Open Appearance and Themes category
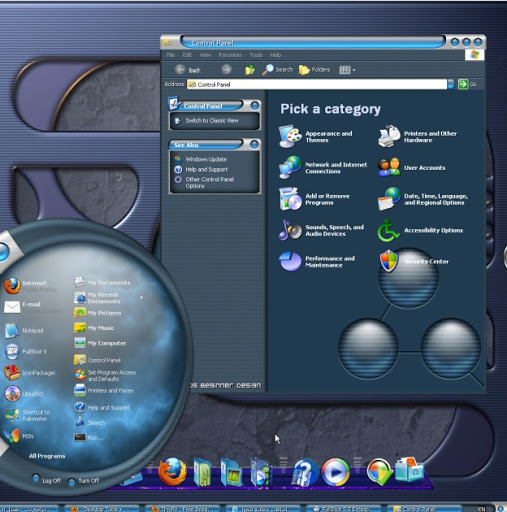The height and width of the screenshot is (512, 507). (x=316, y=137)
